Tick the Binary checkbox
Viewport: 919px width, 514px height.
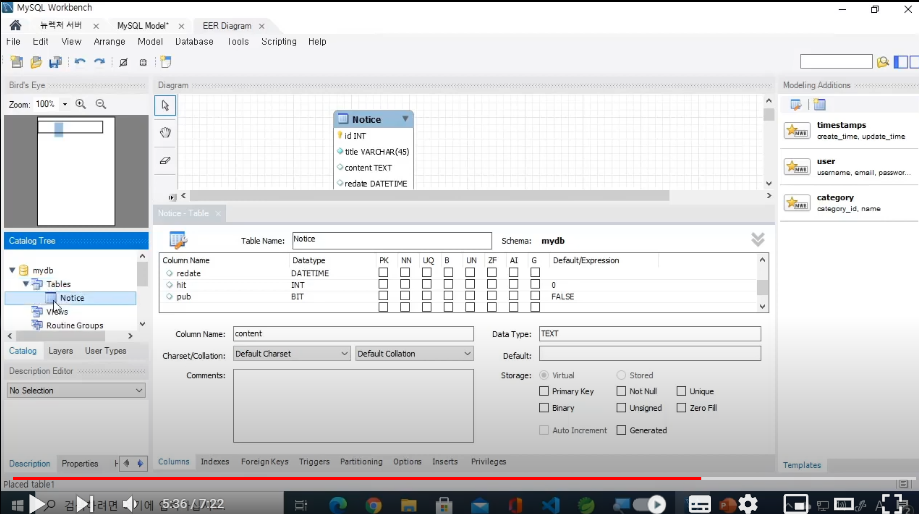[x=544, y=407]
